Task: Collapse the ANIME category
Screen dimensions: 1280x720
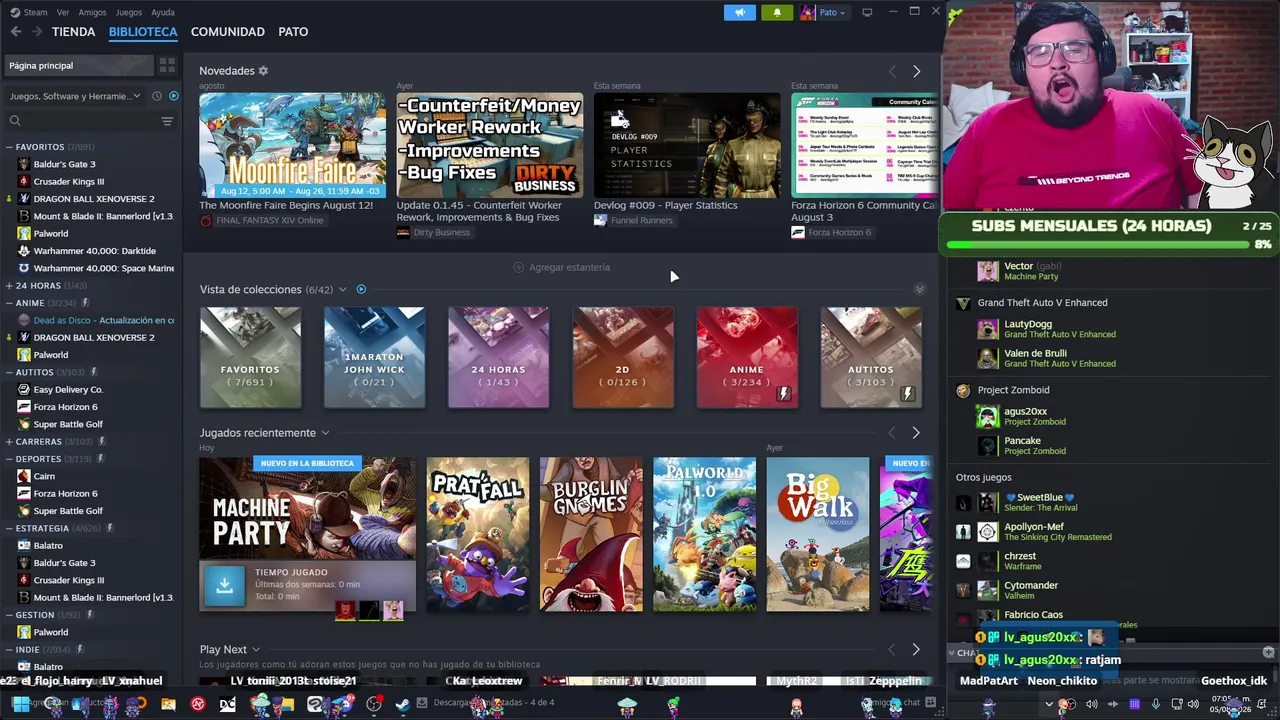Action: click(9, 303)
